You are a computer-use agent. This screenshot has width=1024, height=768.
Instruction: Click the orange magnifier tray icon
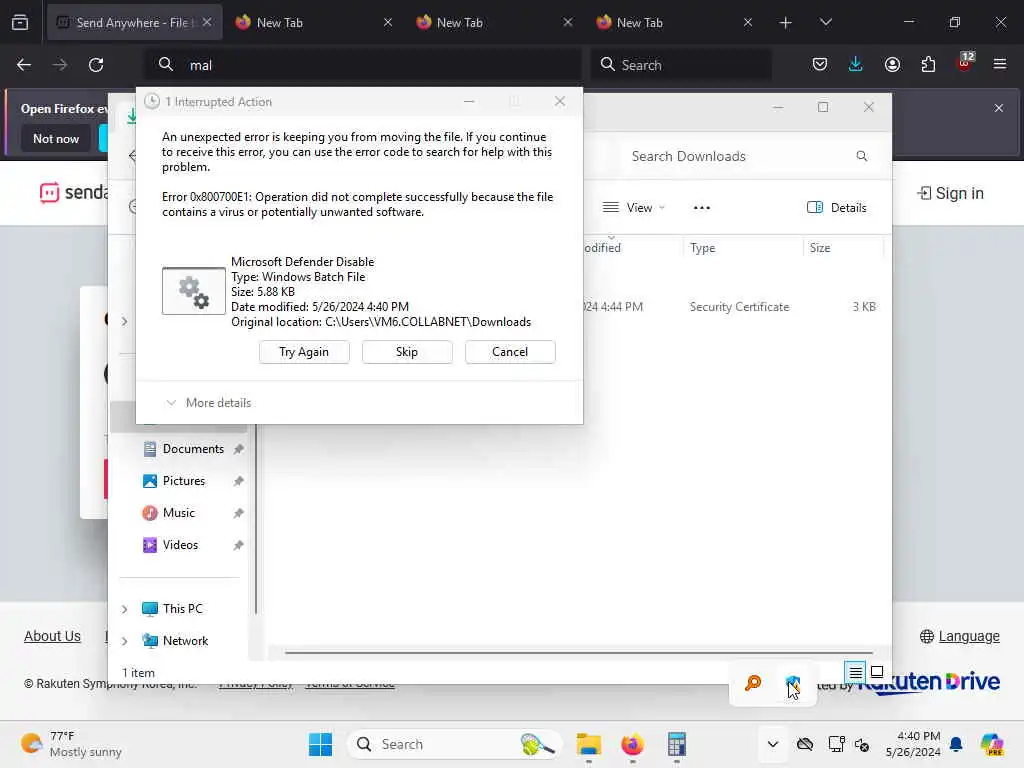click(753, 683)
